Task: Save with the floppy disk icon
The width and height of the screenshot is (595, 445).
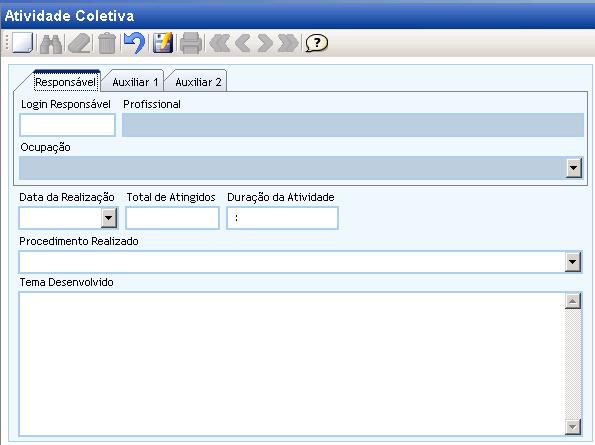Action: (x=163, y=43)
